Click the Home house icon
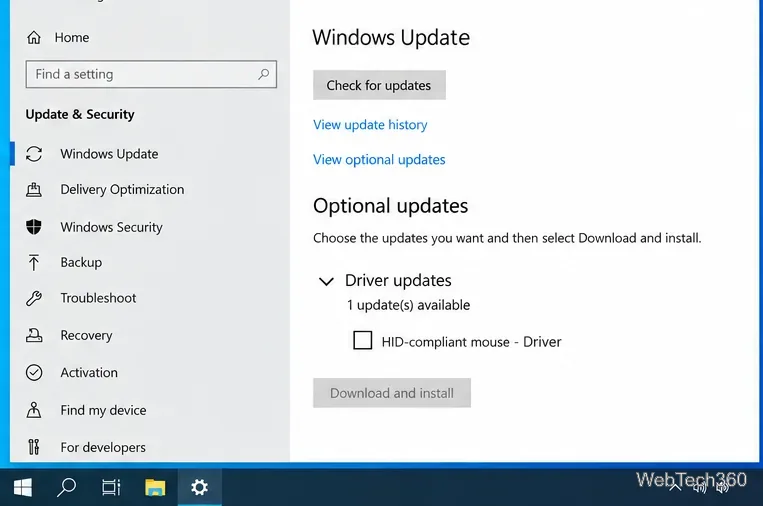The width and height of the screenshot is (763, 506). tap(34, 37)
